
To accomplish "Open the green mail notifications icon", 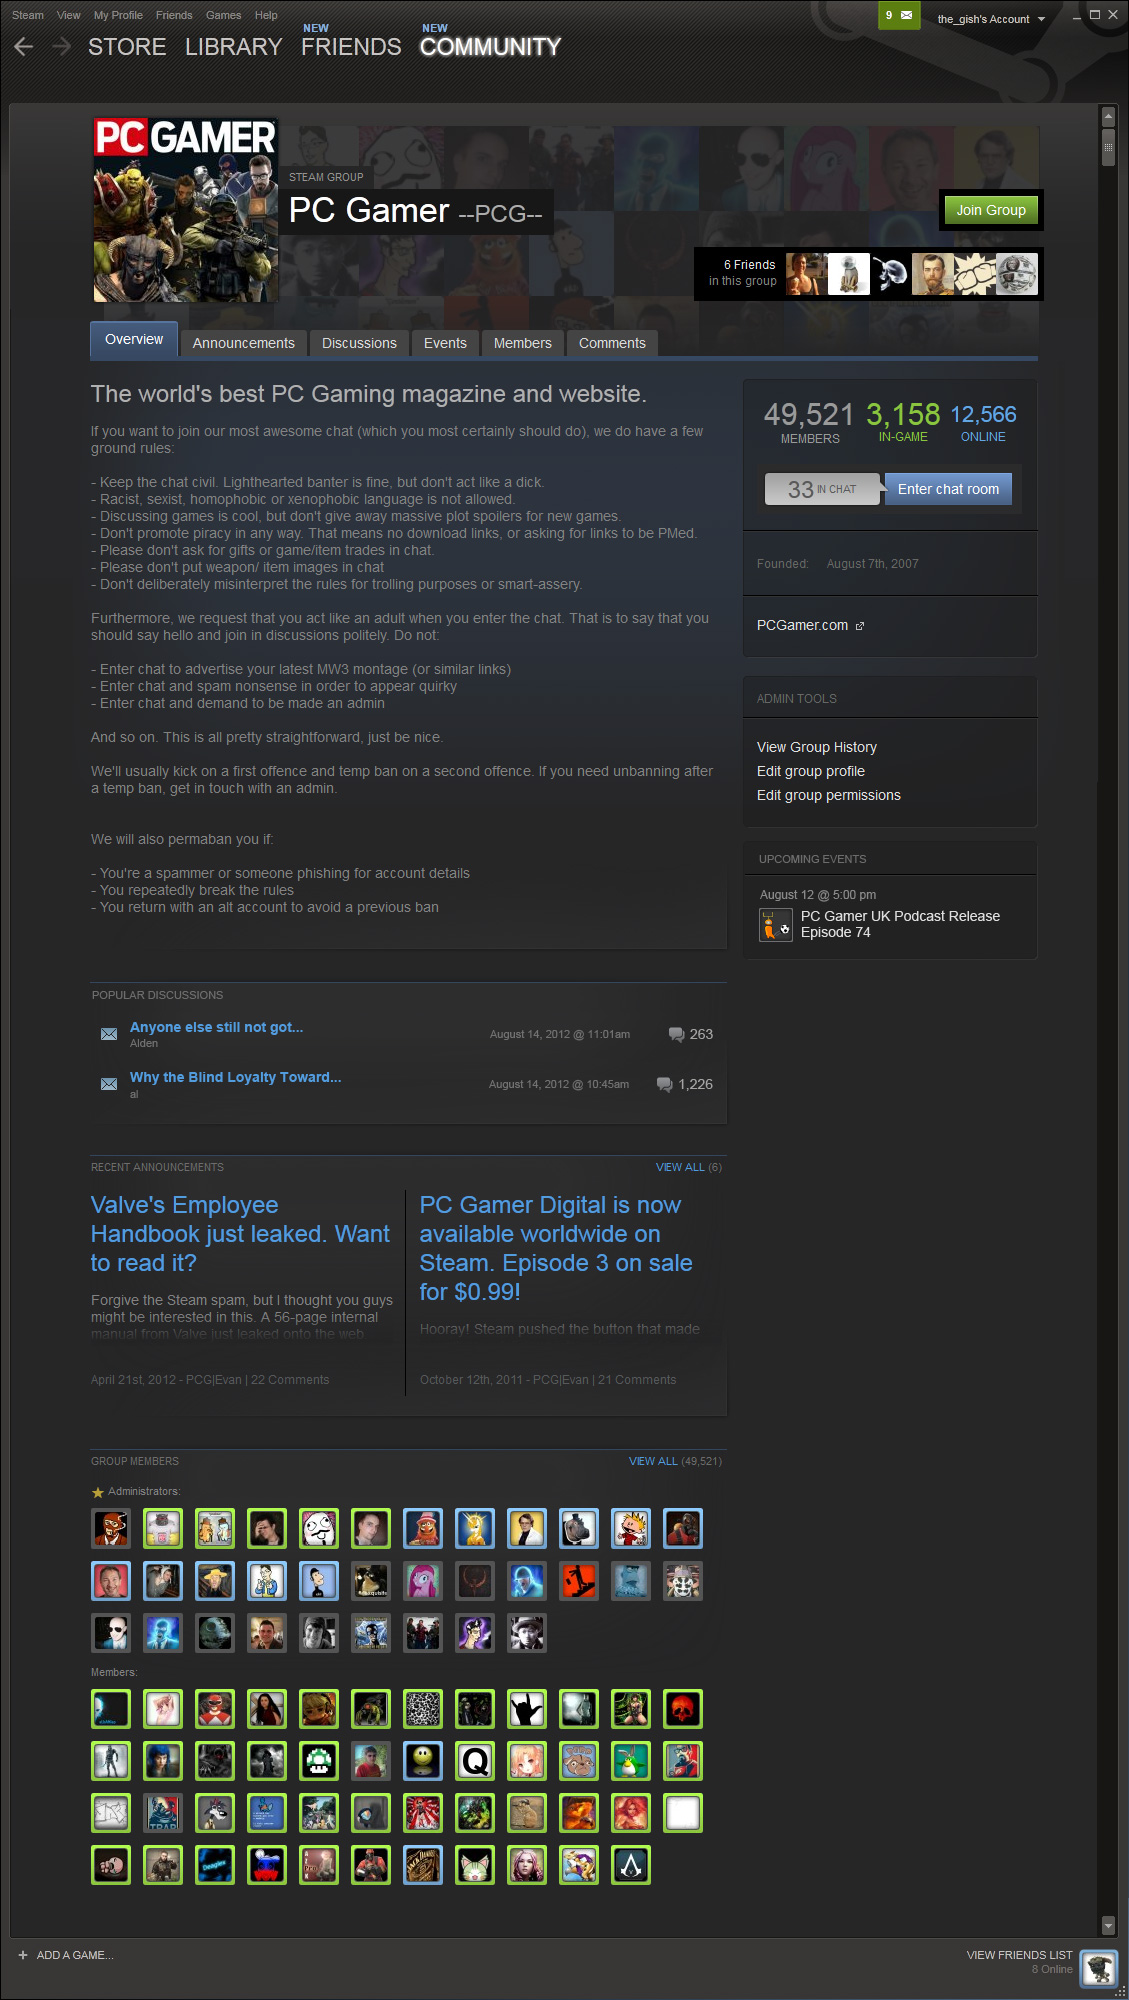I will pyautogui.click(x=899, y=16).
